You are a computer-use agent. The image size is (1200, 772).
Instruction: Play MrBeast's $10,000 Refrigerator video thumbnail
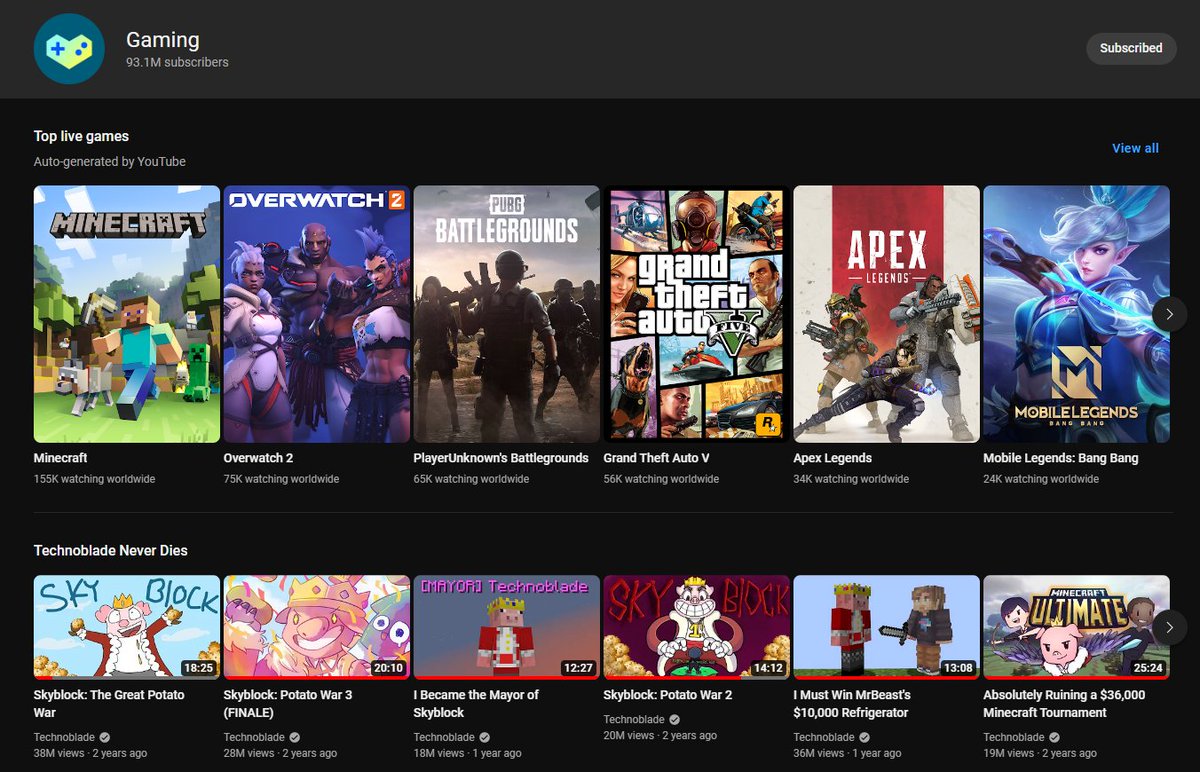click(887, 627)
